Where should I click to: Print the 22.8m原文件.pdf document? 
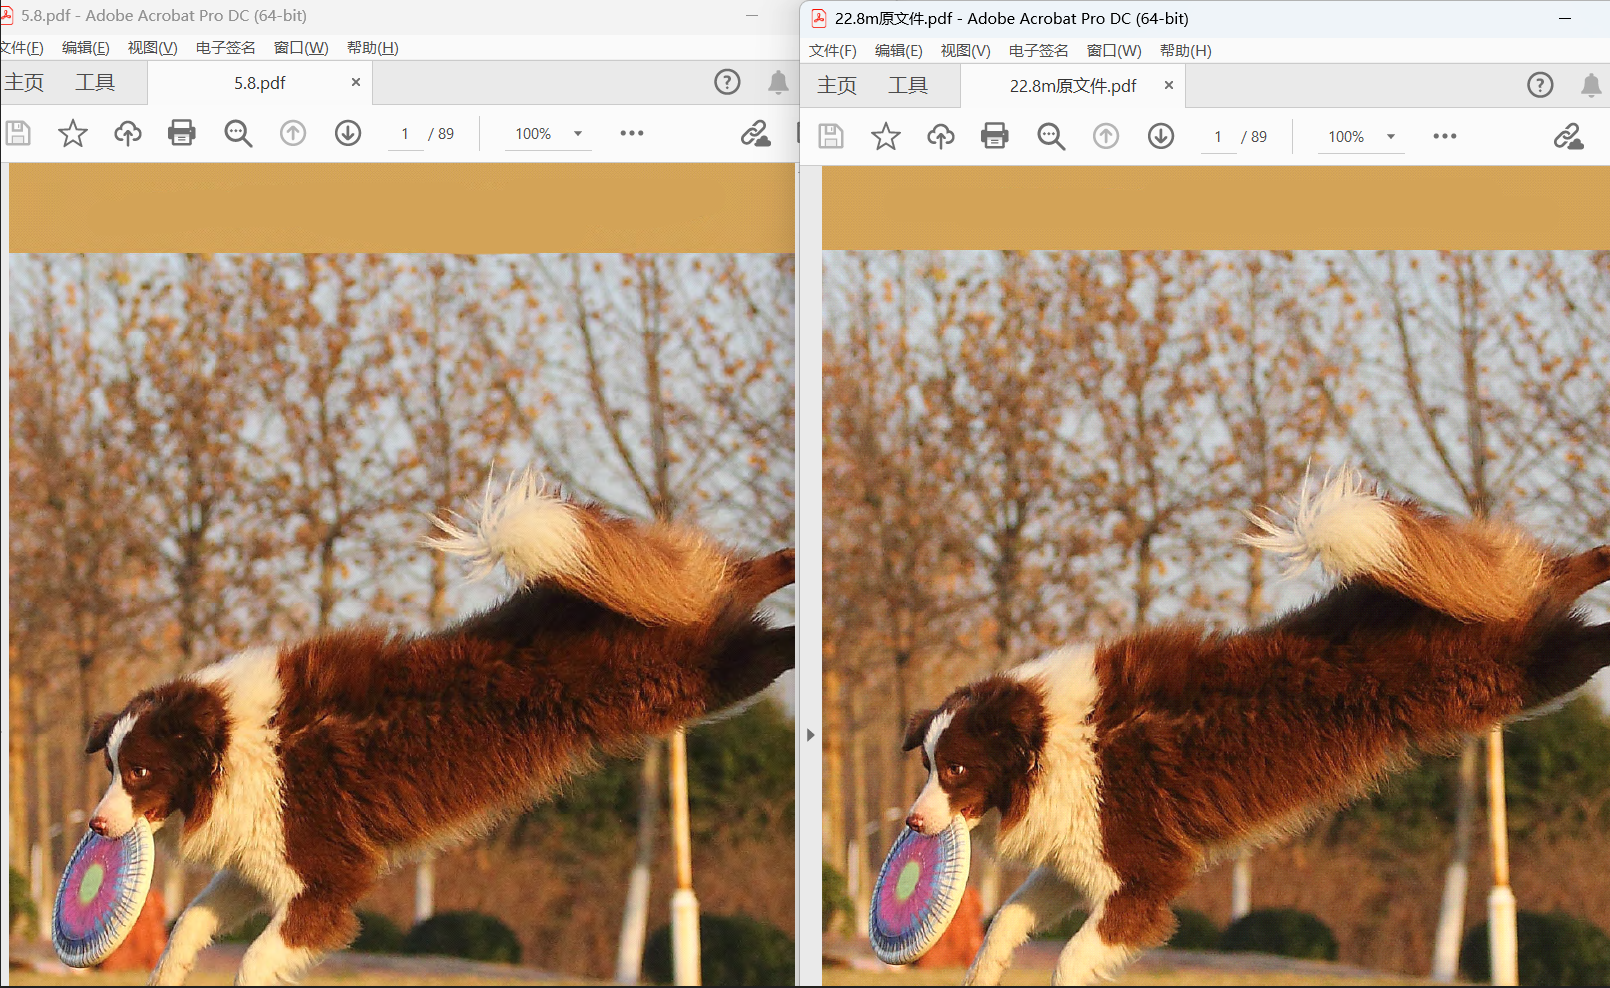tap(995, 136)
